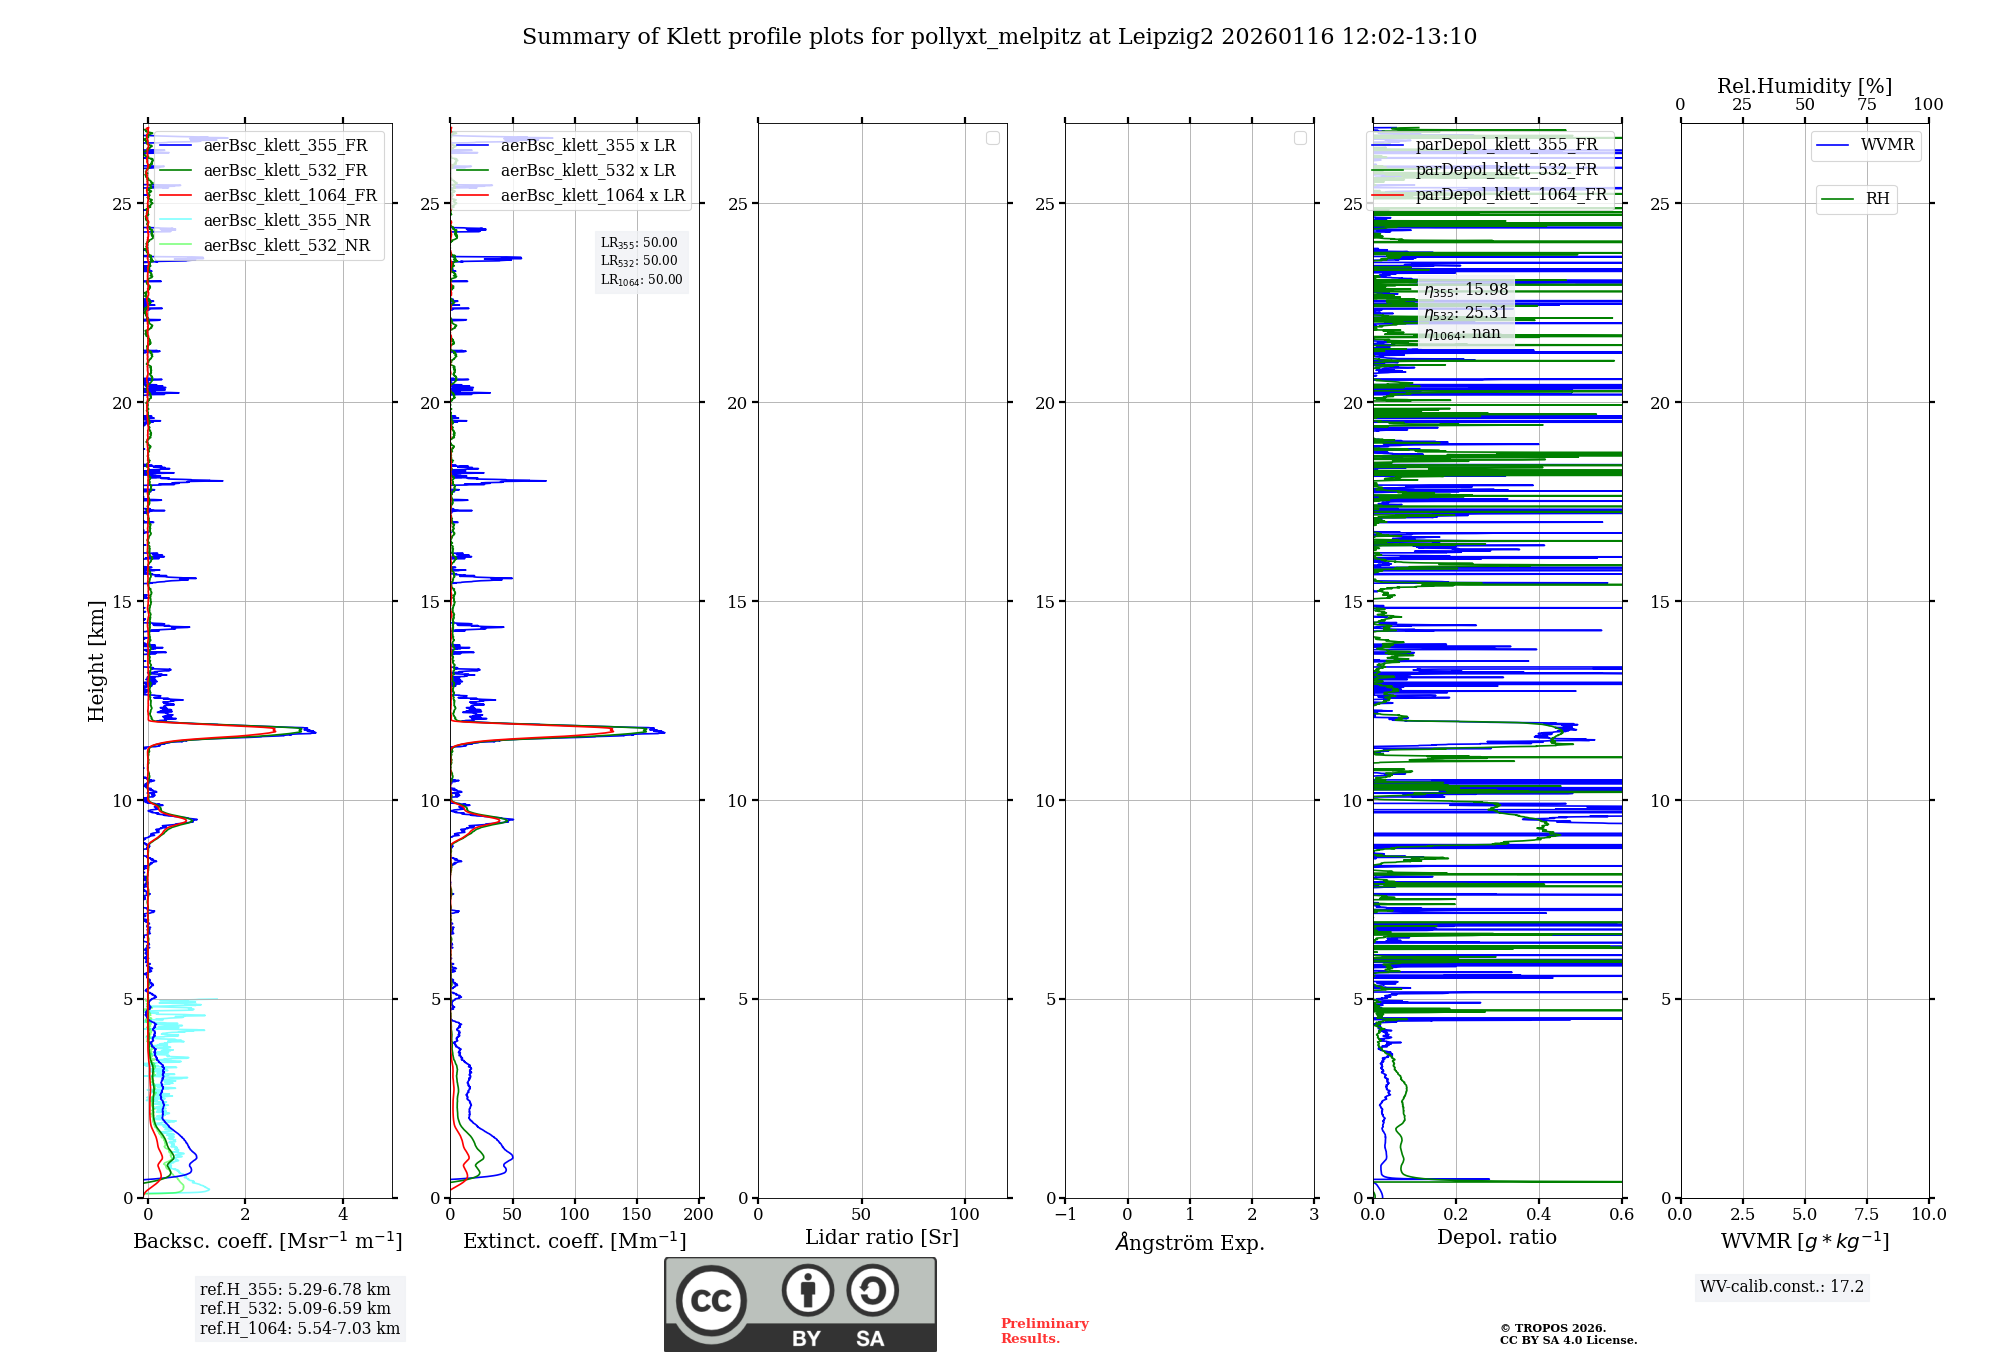
Task: Click the plot summary title text
Action: click(x=999, y=37)
